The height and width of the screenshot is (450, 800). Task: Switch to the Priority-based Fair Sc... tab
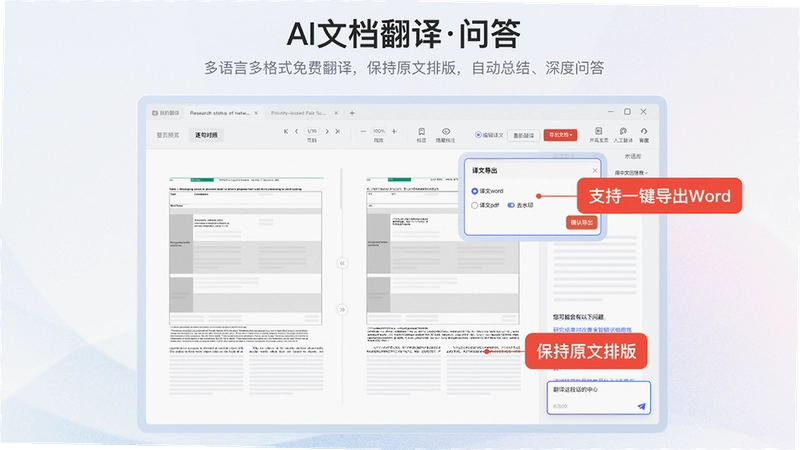coord(298,113)
